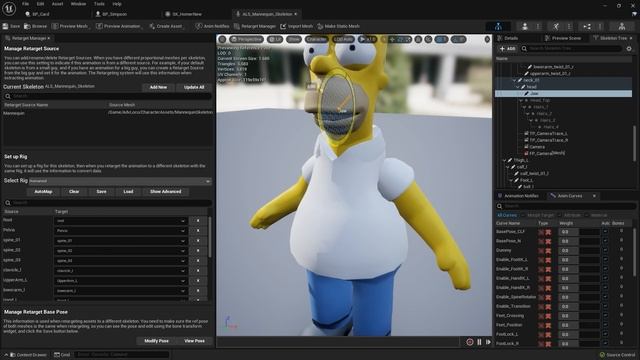This screenshot has width=640, height=360.
Task: Open the Root target bone dropdown
Action: point(121,221)
